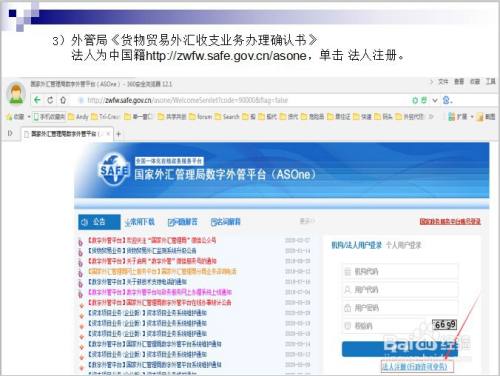
Task: Reload the page with the refresh icon
Action: pyautogui.click(x=50, y=100)
